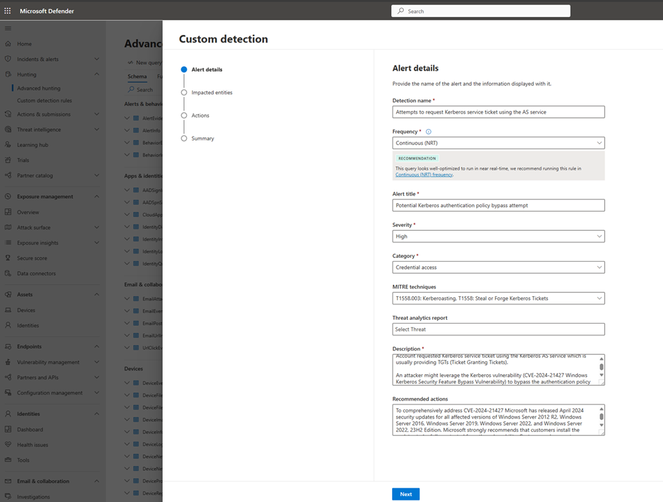The width and height of the screenshot is (663, 502).
Task: Open Advanced hunting in sidebar
Action: (38, 88)
